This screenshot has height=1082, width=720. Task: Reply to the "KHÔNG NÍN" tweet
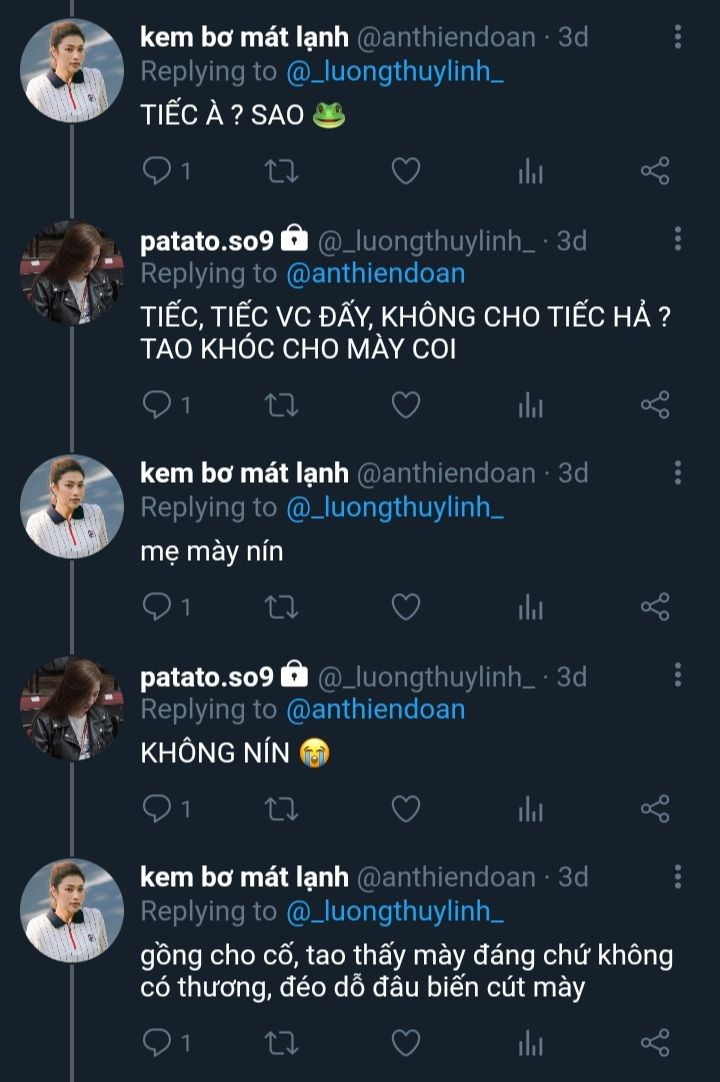[x=157, y=808]
